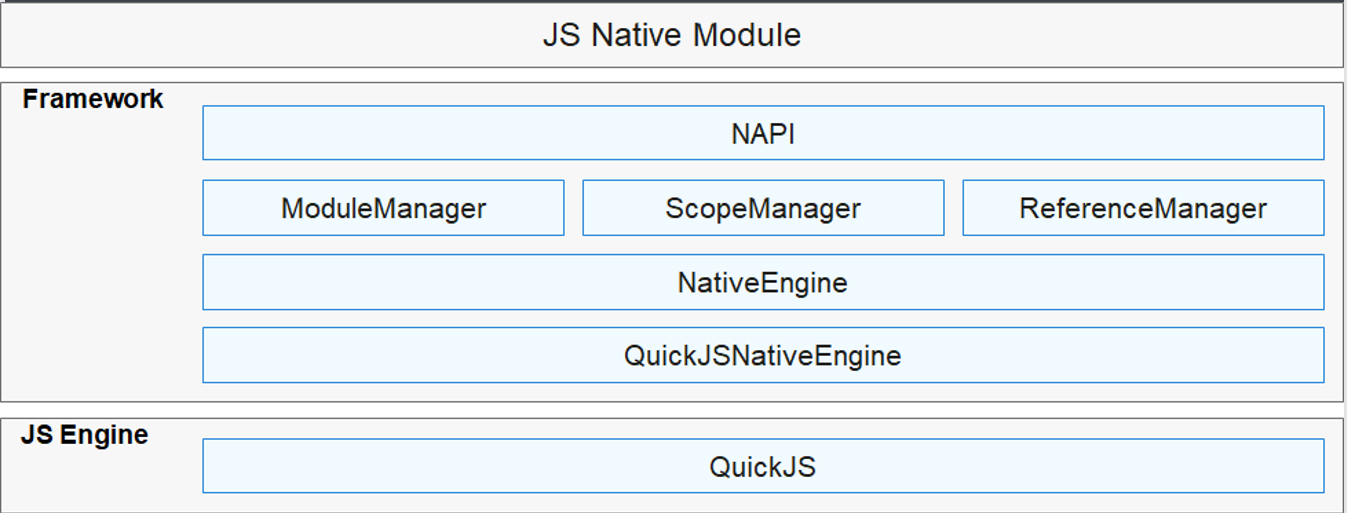The height and width of the screenshot is (513, 1347).
Task: Click the ReferenceManager box
Action: [1143, 208]
